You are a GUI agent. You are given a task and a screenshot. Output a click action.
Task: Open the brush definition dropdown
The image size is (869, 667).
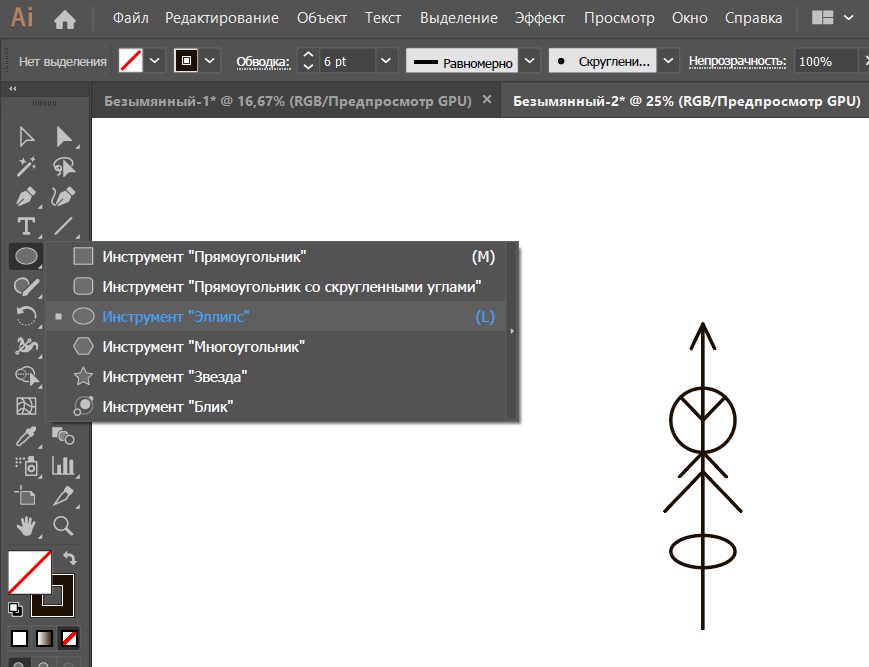tap(668, 60)
